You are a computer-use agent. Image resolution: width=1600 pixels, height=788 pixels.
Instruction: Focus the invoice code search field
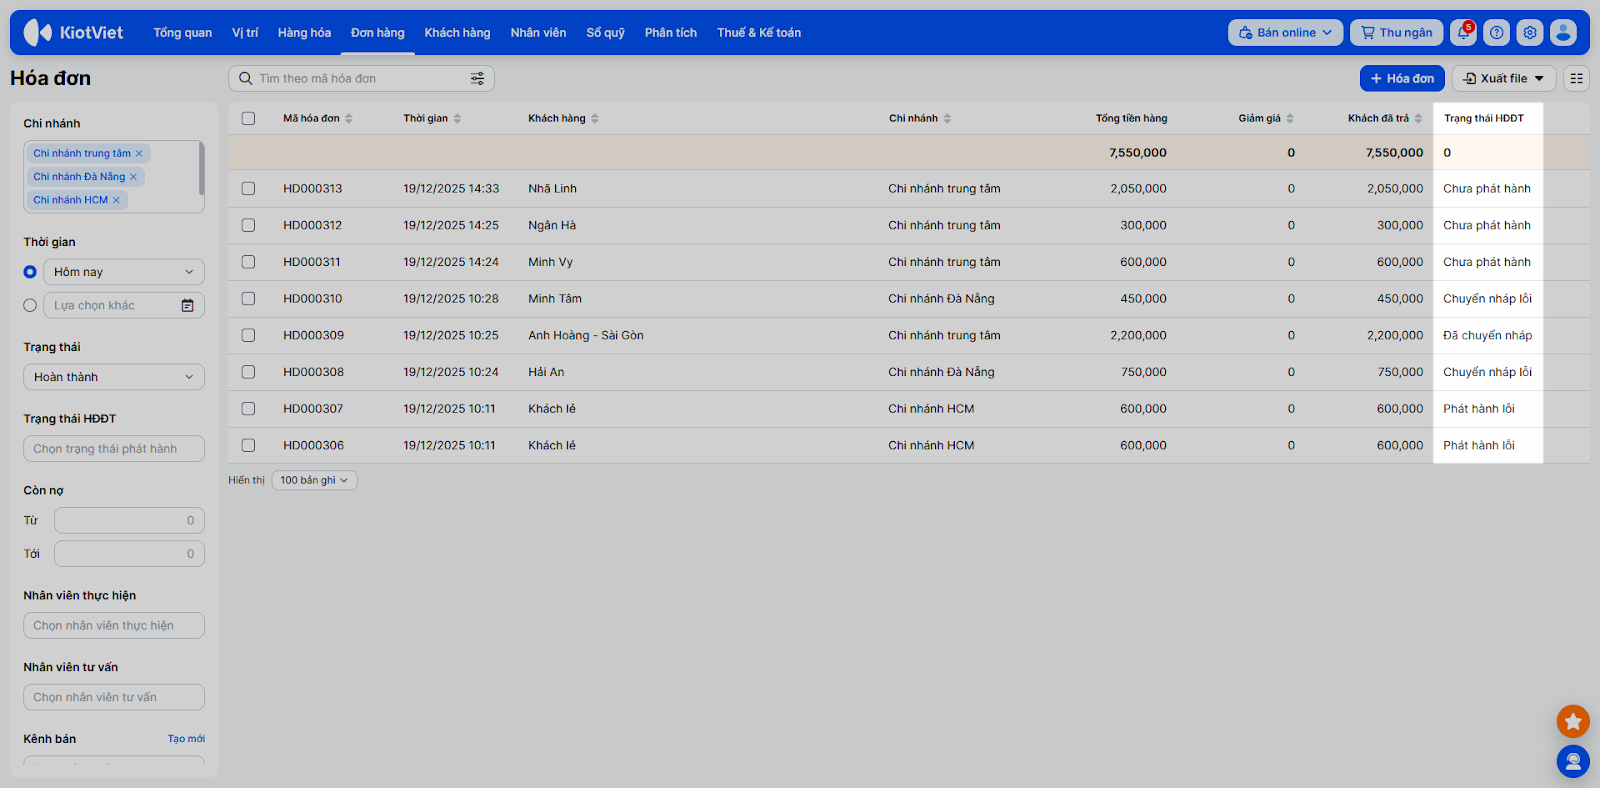click(x=361, y=78)
